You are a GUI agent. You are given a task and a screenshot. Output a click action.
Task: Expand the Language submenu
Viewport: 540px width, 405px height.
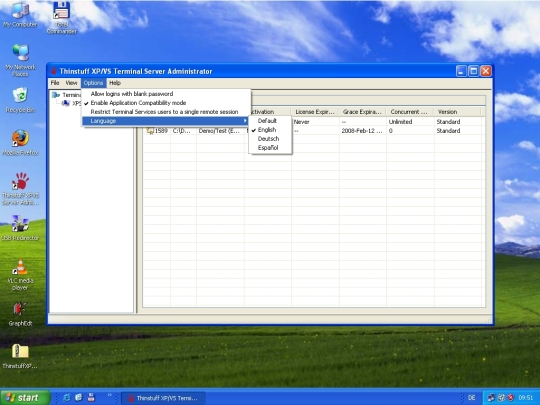coord(166,121)
